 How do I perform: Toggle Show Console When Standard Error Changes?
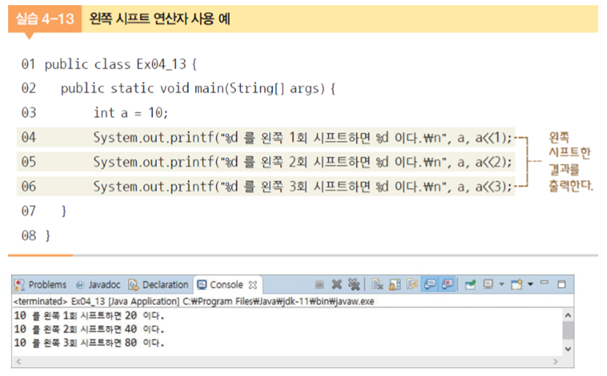pos(448,285)
